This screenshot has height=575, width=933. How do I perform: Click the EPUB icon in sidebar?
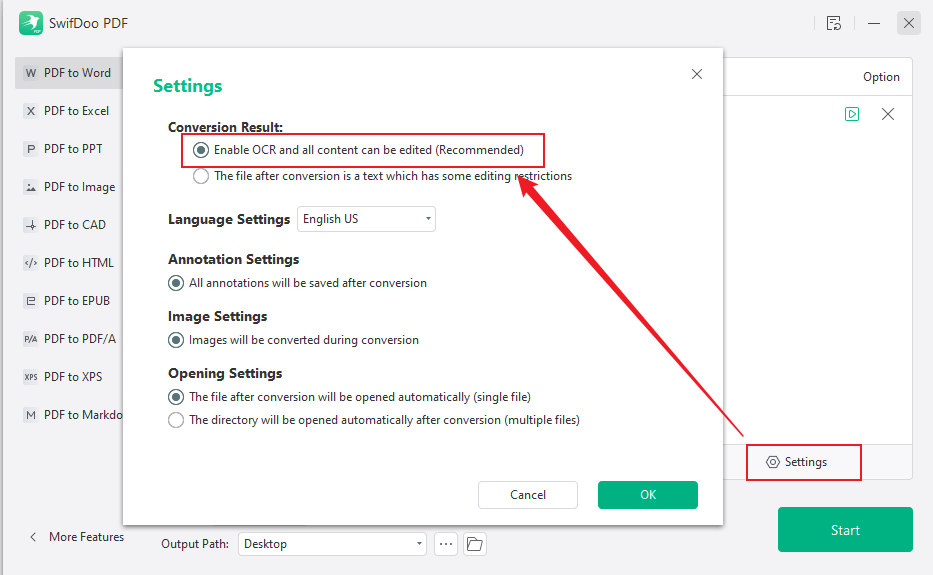[x=30, y=301]
